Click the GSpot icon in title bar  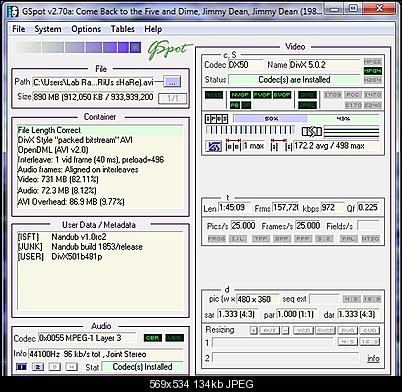(13, 11)
